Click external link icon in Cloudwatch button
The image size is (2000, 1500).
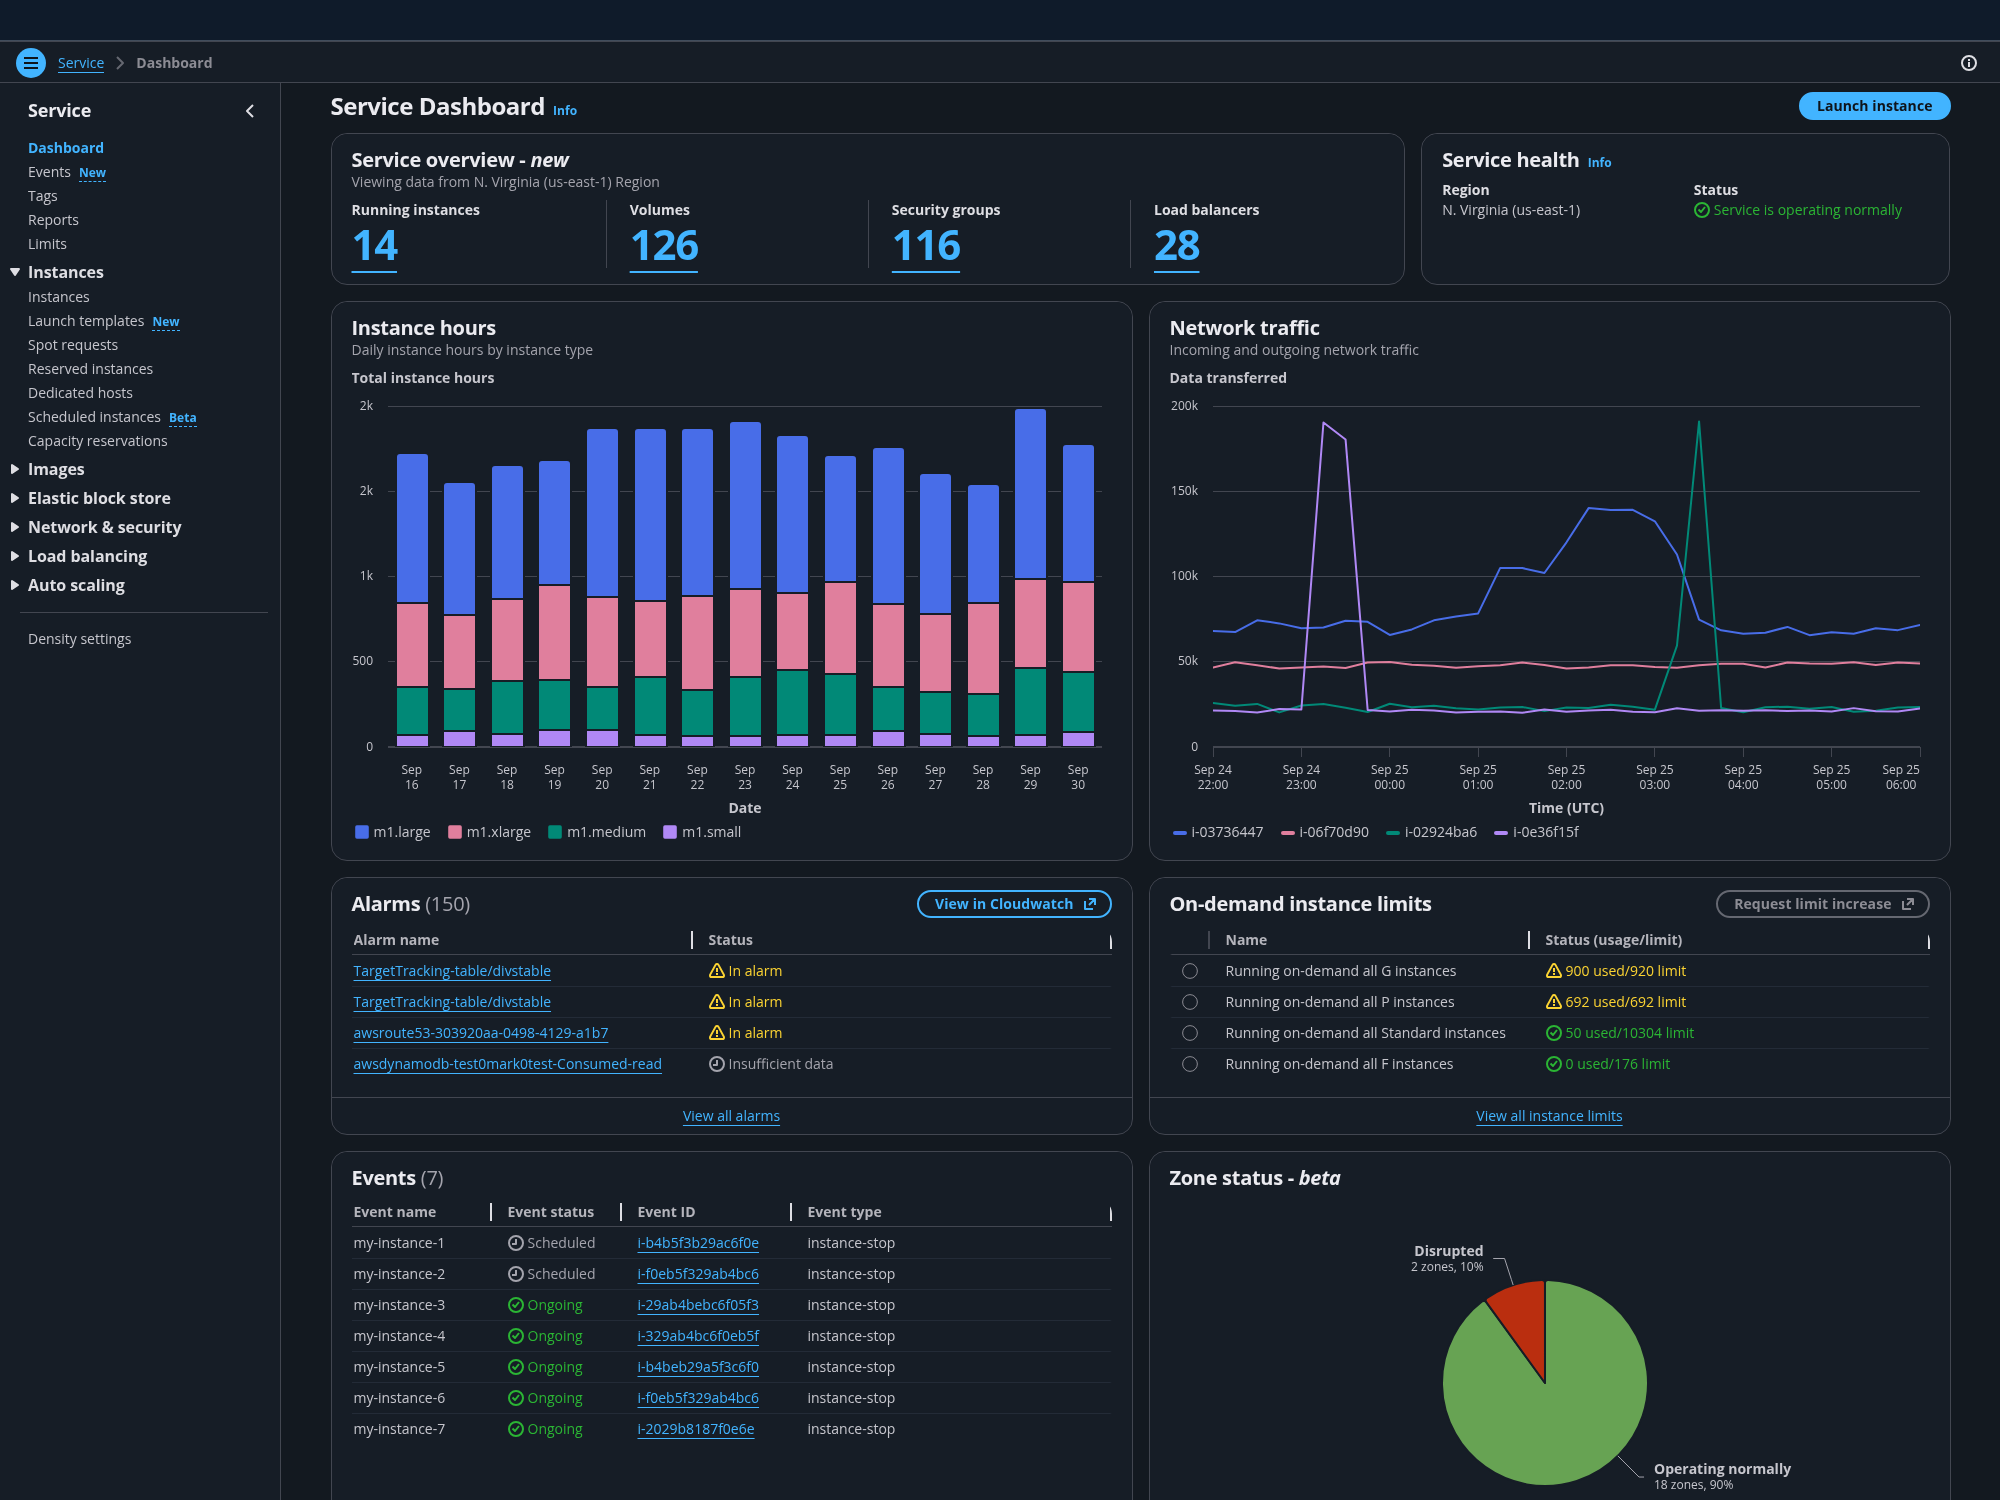[1090, 904]
